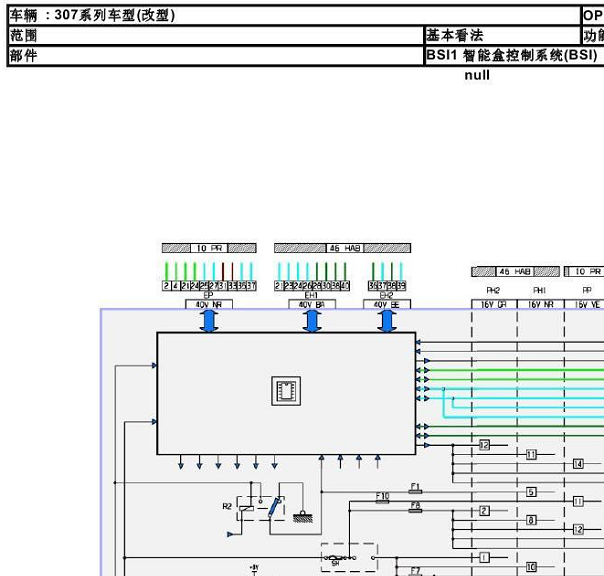Click pin 31 of the EP connector
Viewport: 604px width, 576px height.
[x=223, y=286]
